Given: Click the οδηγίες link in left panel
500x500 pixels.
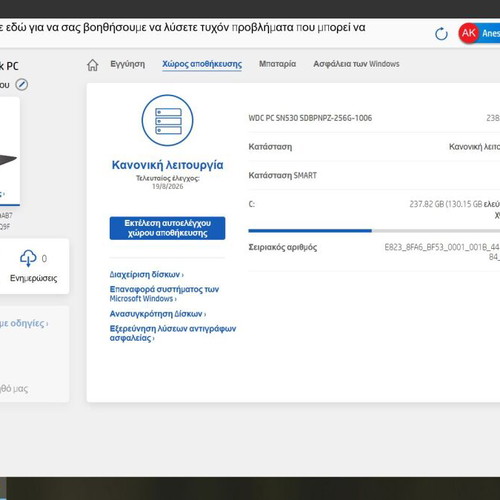Looking at the screenshot, I should click(x=24, y=323).
